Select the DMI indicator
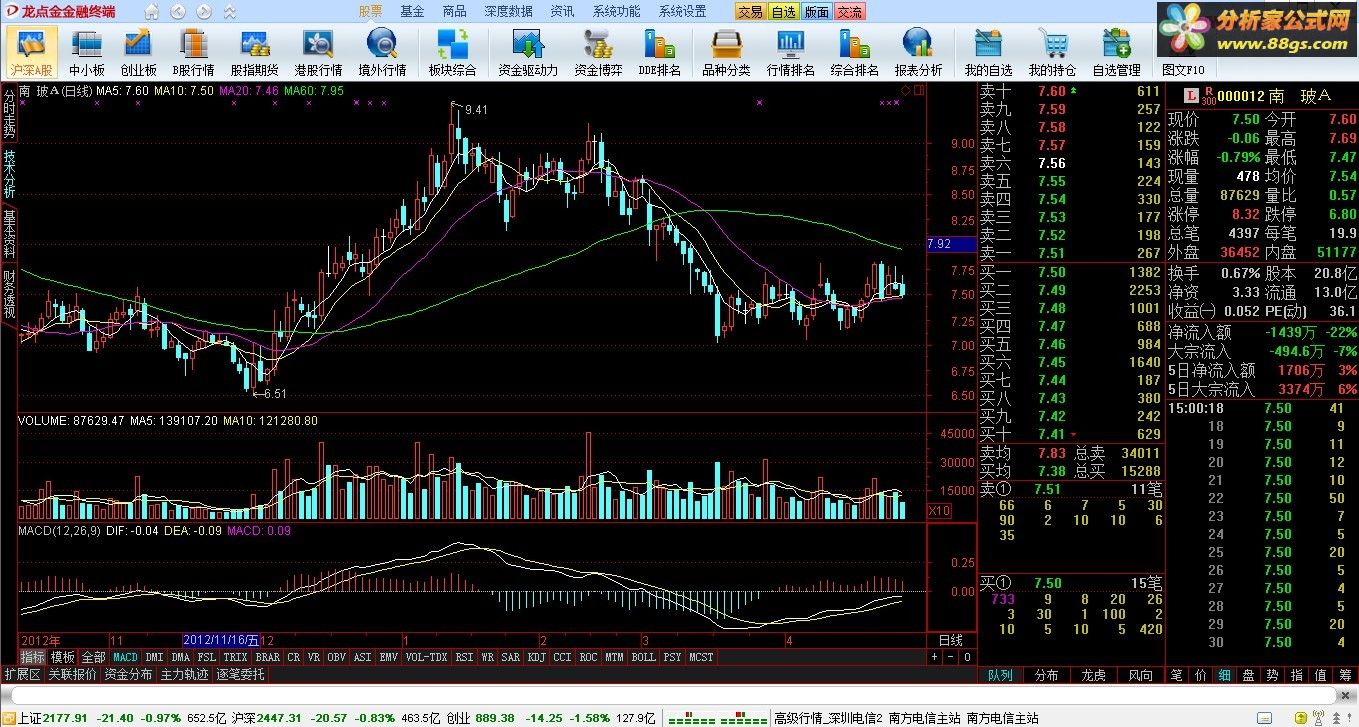This screenshot has width=1359, height=727. 154,657
